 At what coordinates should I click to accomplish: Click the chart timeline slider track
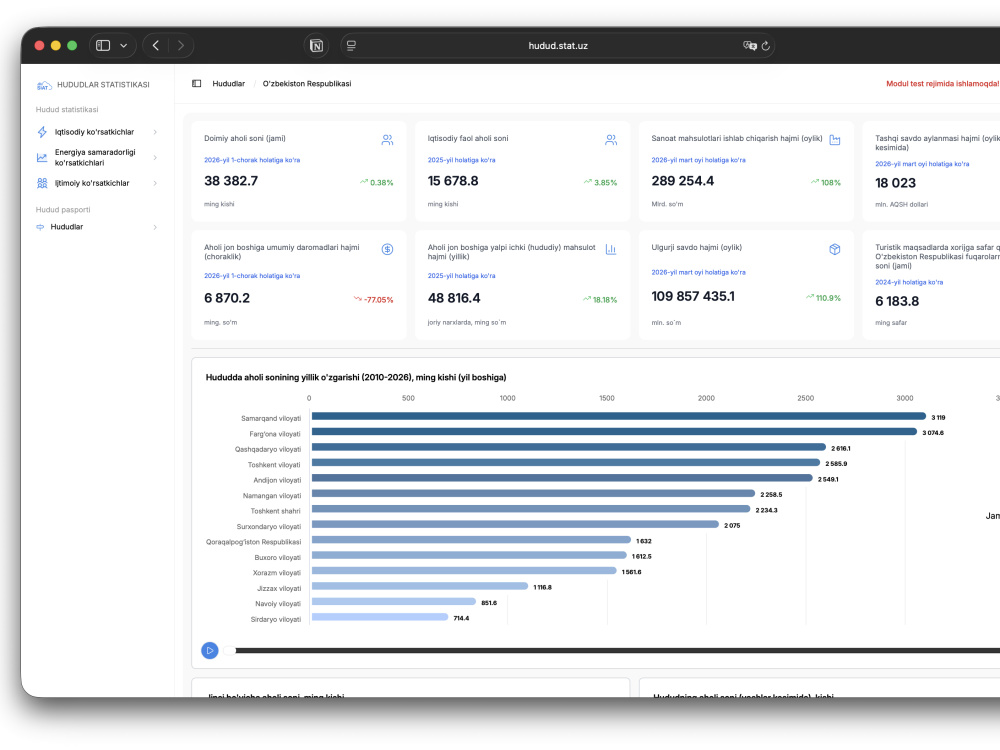pyautogui.click(x=617, y=651)
